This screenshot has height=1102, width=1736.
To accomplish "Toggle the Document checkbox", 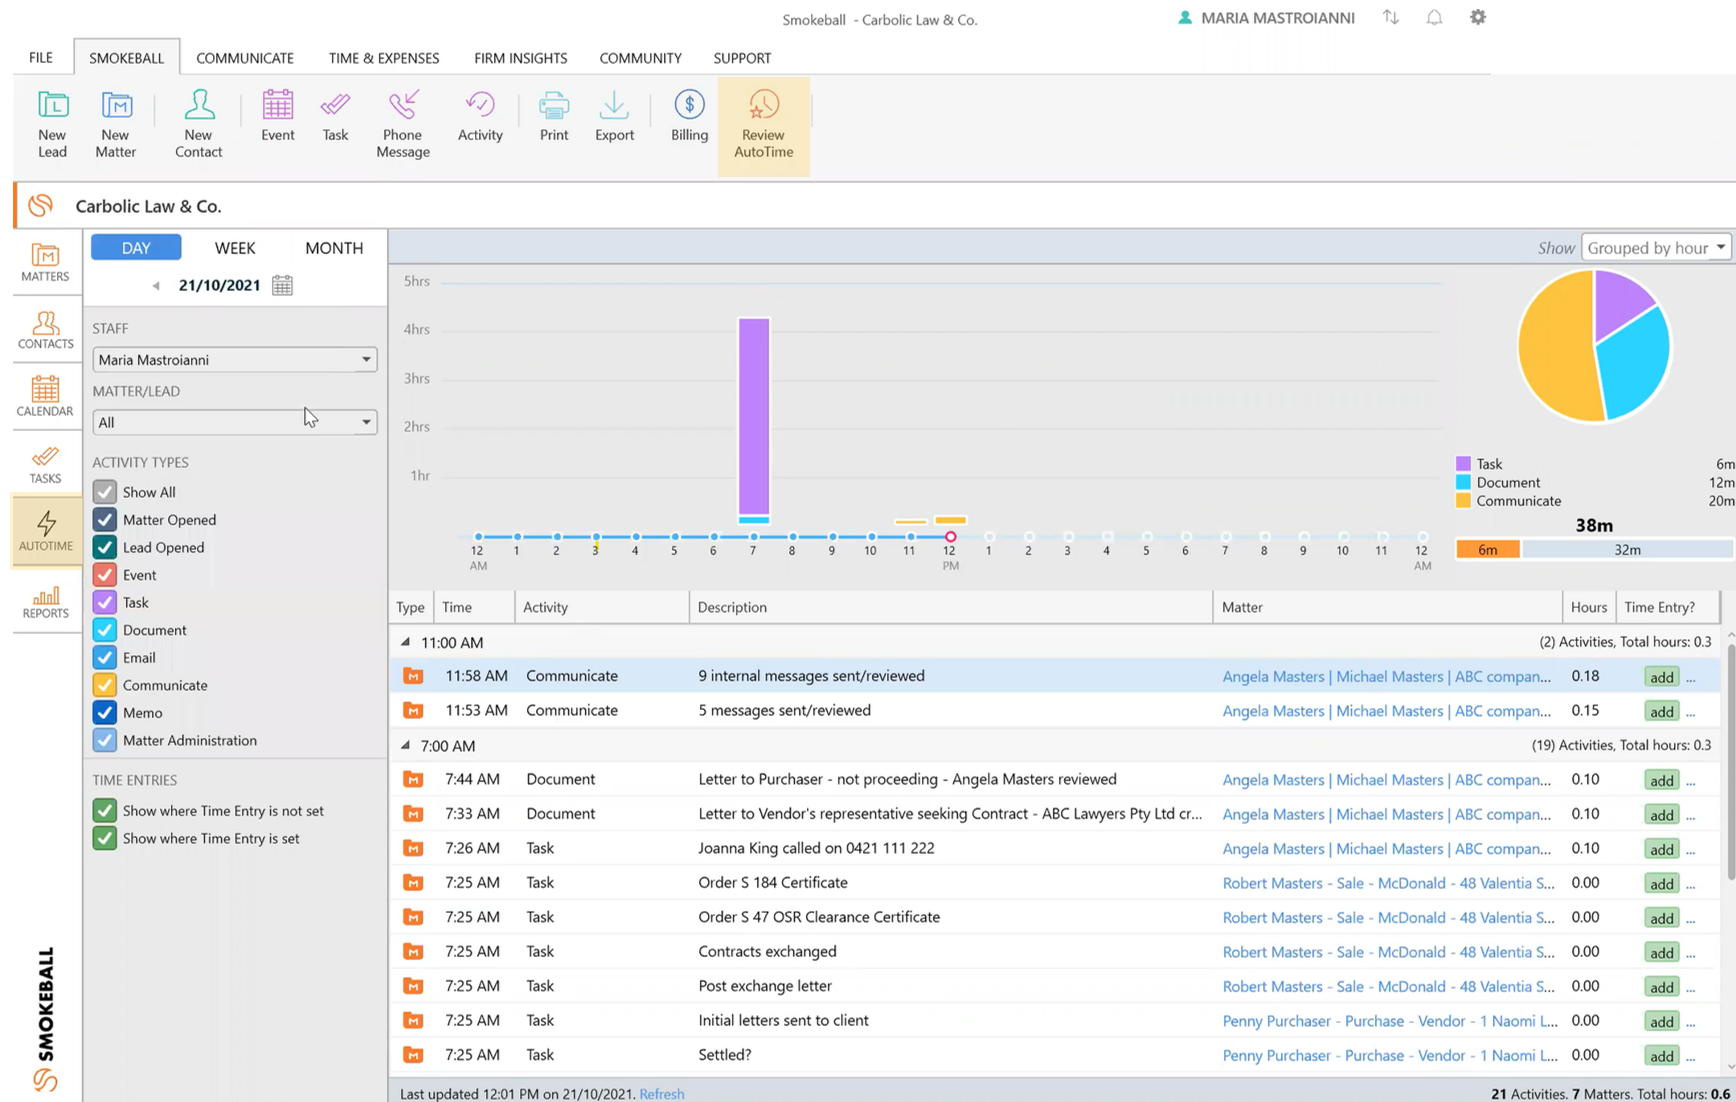I will 104,630.
